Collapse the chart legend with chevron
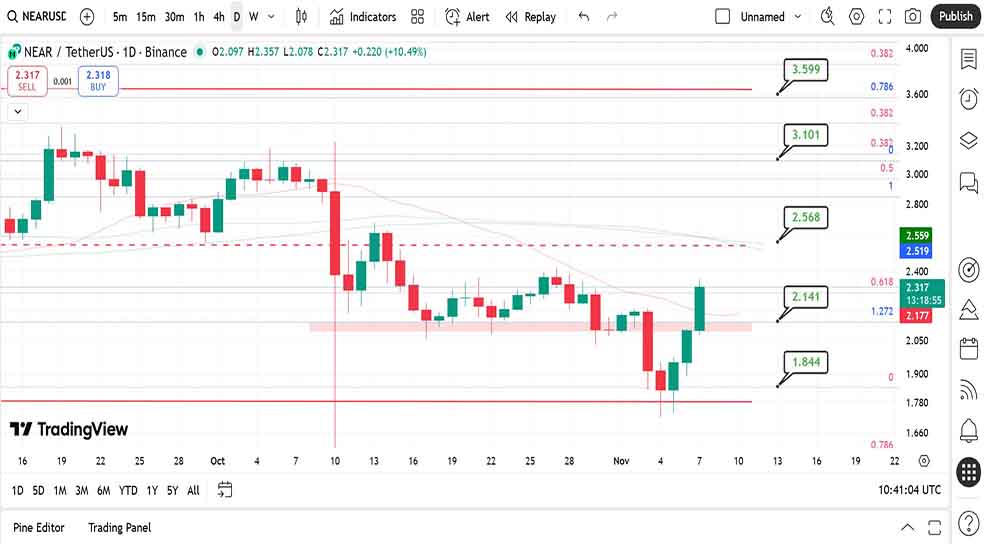The height and width of the screenshot is (544, 984). coord(17,112)
